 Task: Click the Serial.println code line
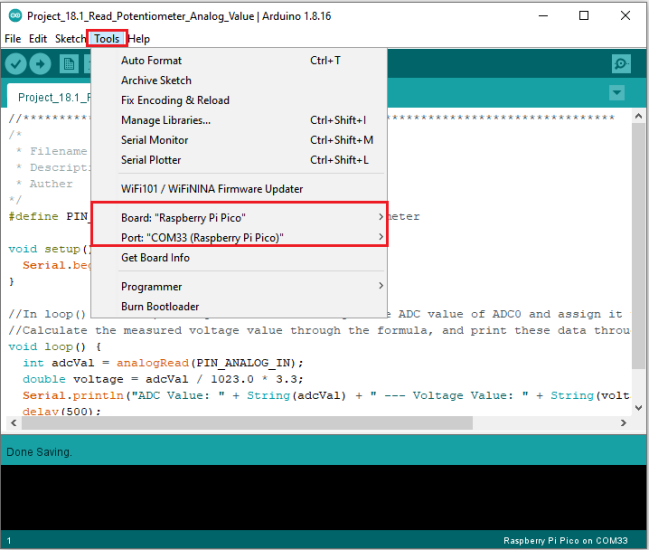(326, 395)
